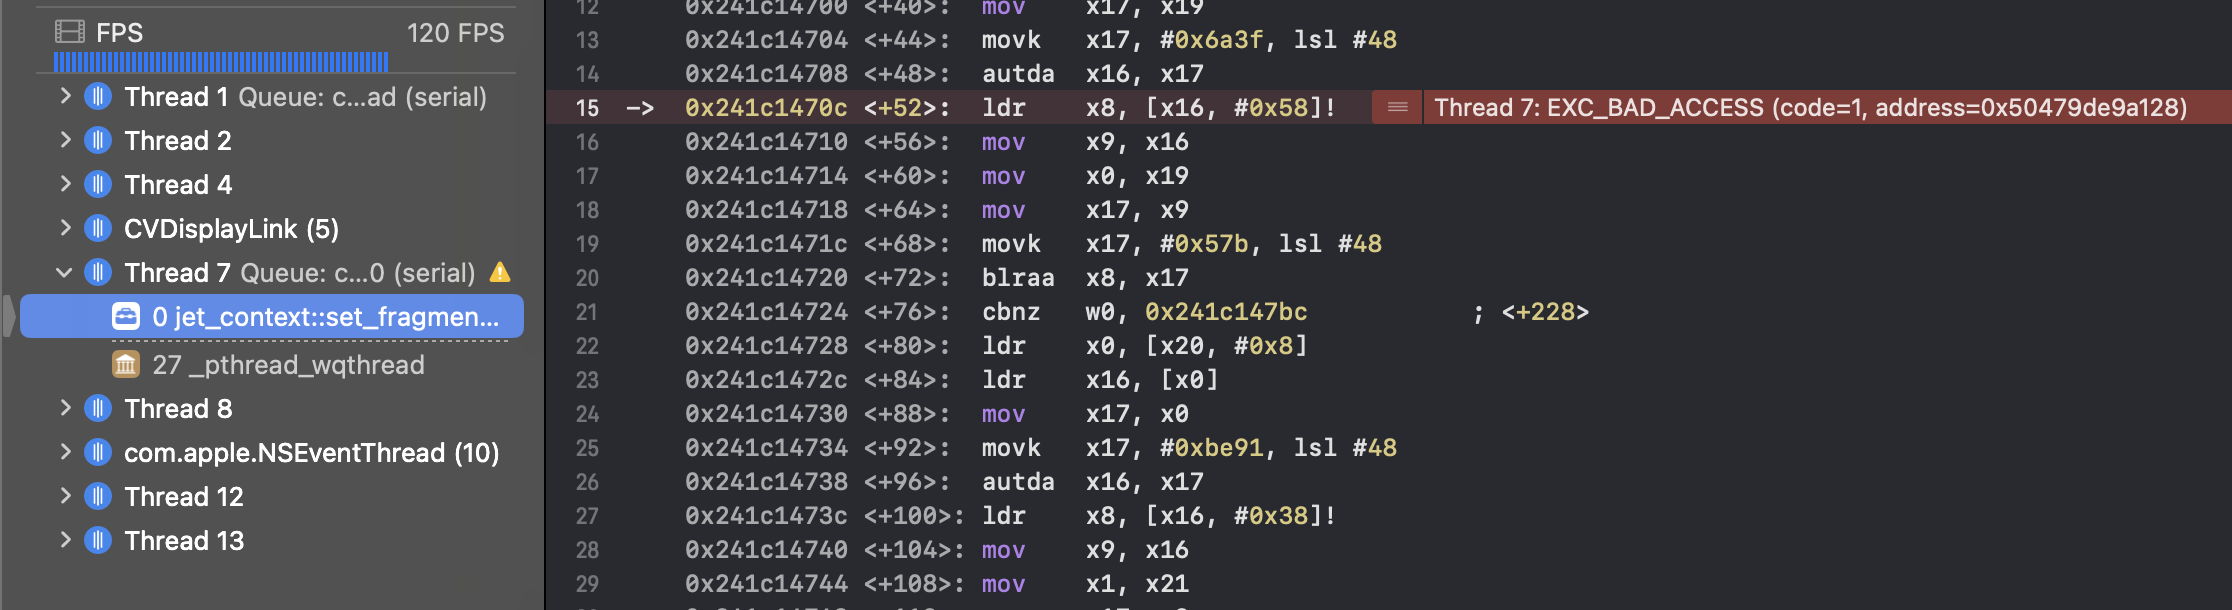
Task: Select the Thread 8 row
Action: [x=272, y=409]
